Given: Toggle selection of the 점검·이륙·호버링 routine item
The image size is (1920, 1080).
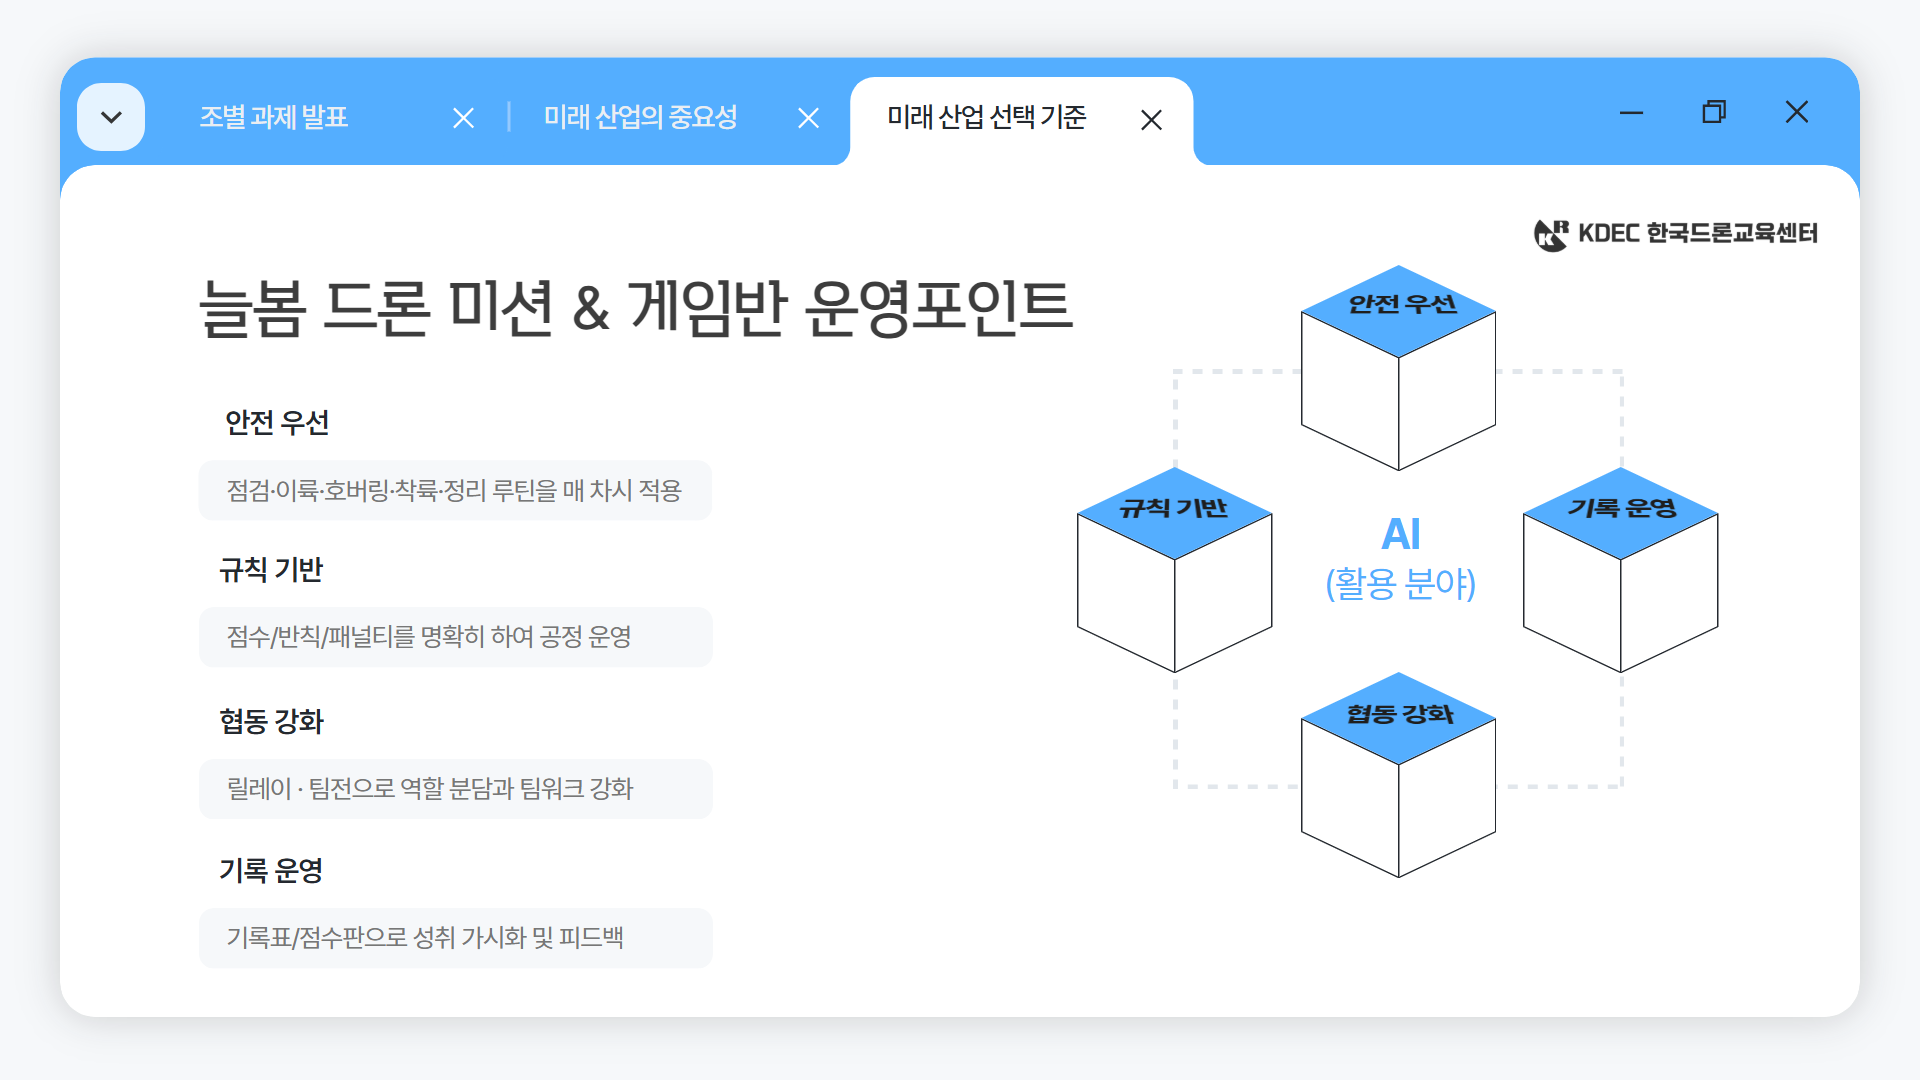Looking at the screenshot, I should [456, 490].
